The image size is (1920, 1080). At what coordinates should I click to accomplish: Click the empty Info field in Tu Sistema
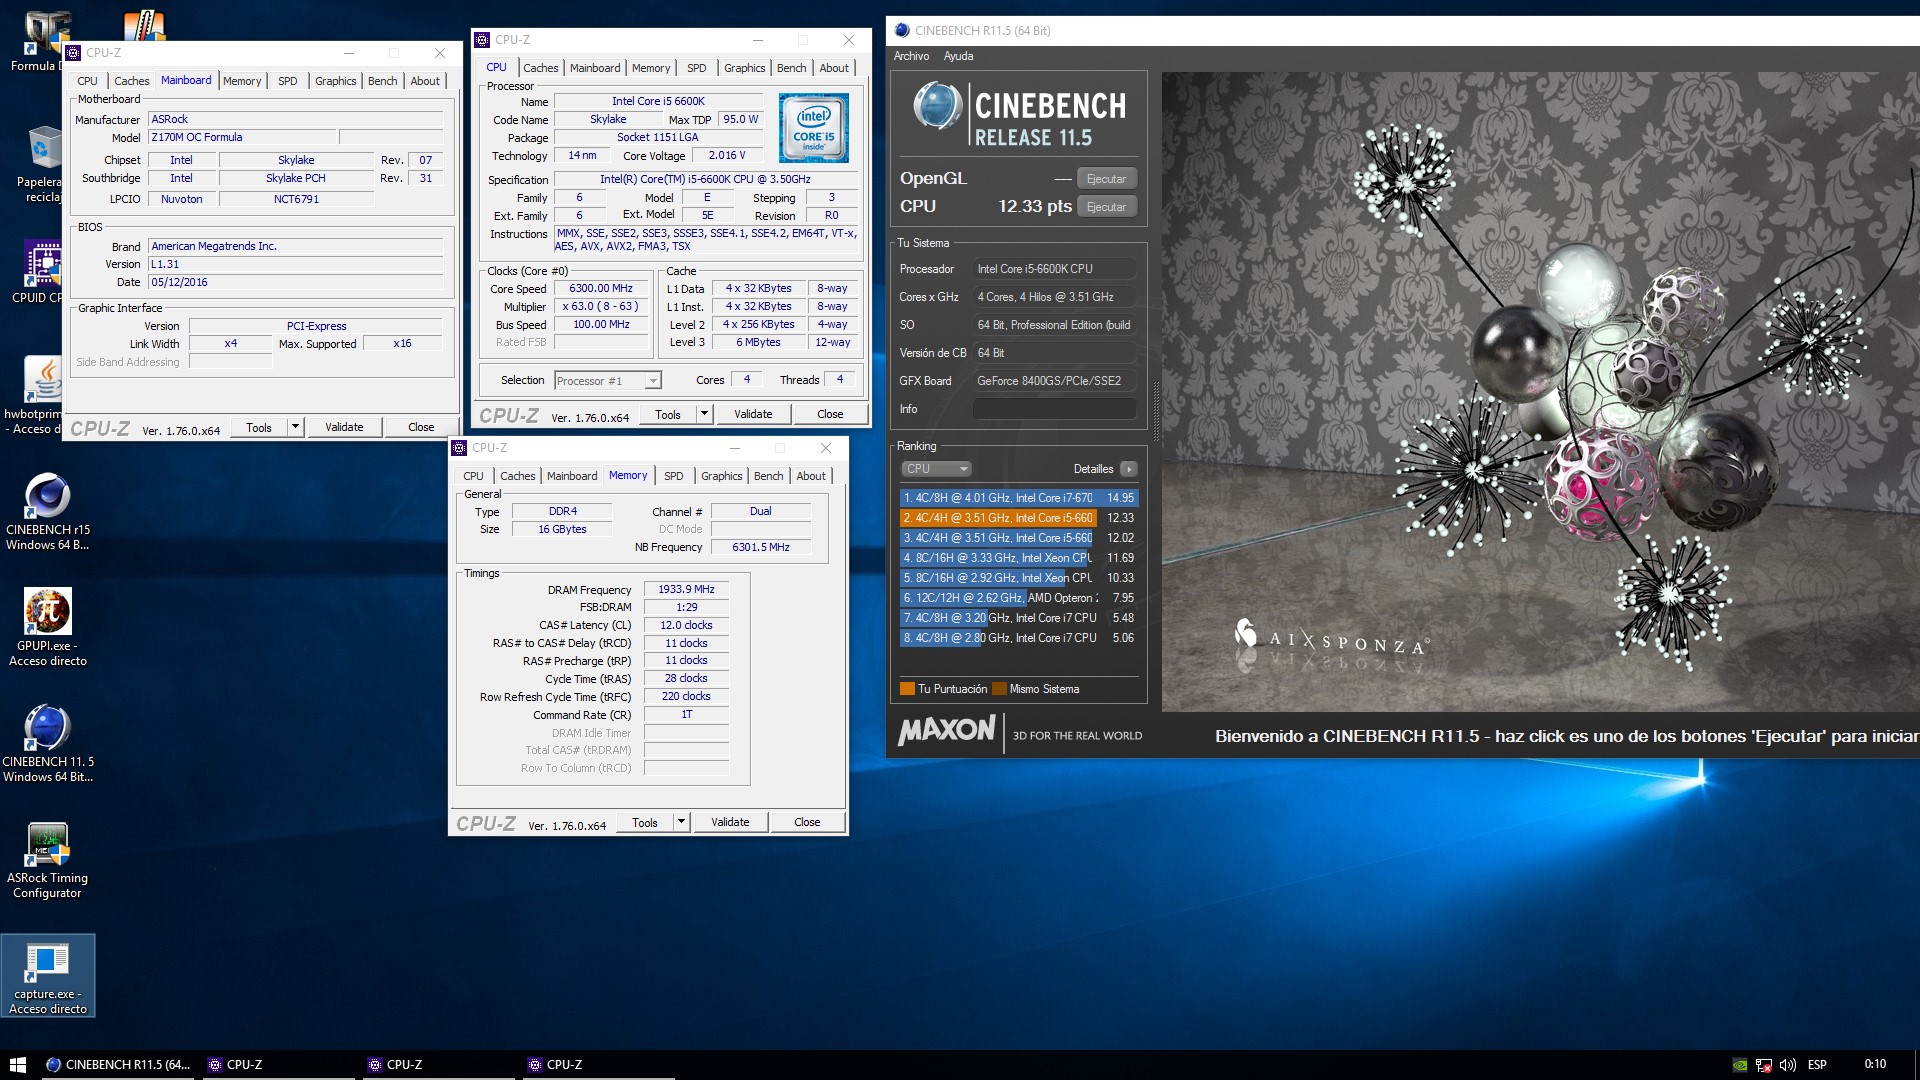[1055, 409]
